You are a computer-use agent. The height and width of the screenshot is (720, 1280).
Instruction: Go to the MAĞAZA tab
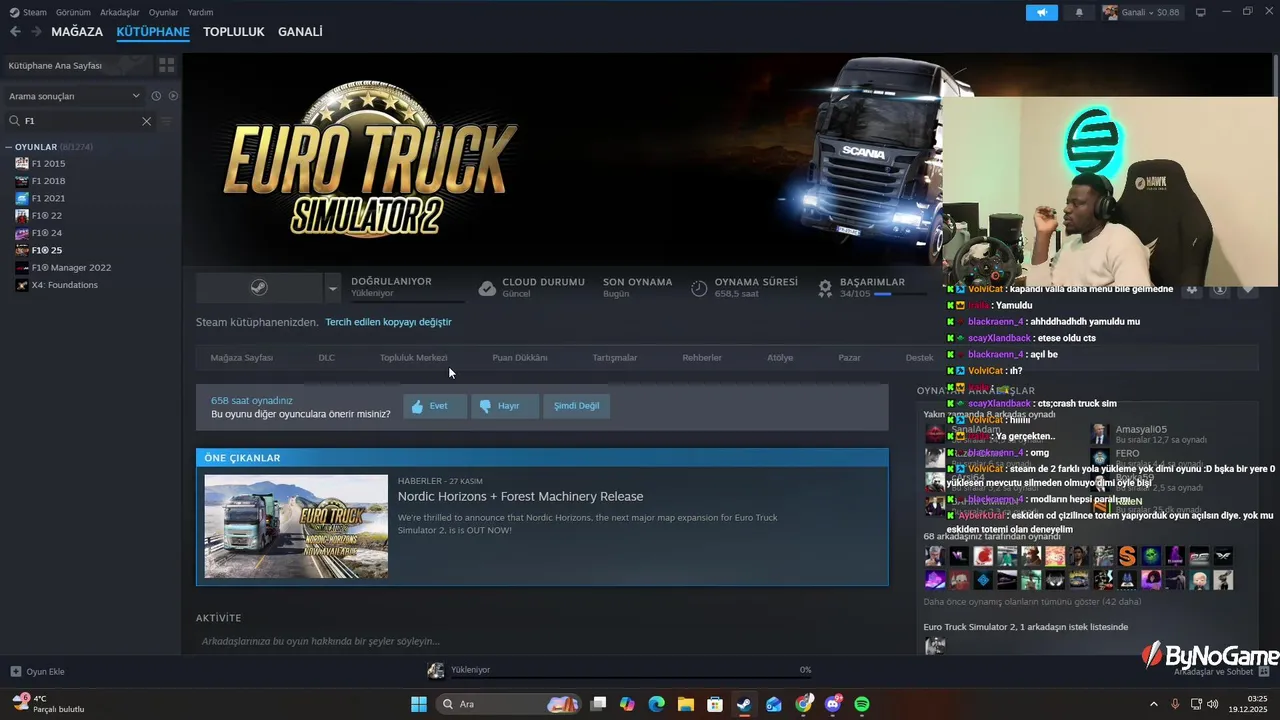[77, 32]
